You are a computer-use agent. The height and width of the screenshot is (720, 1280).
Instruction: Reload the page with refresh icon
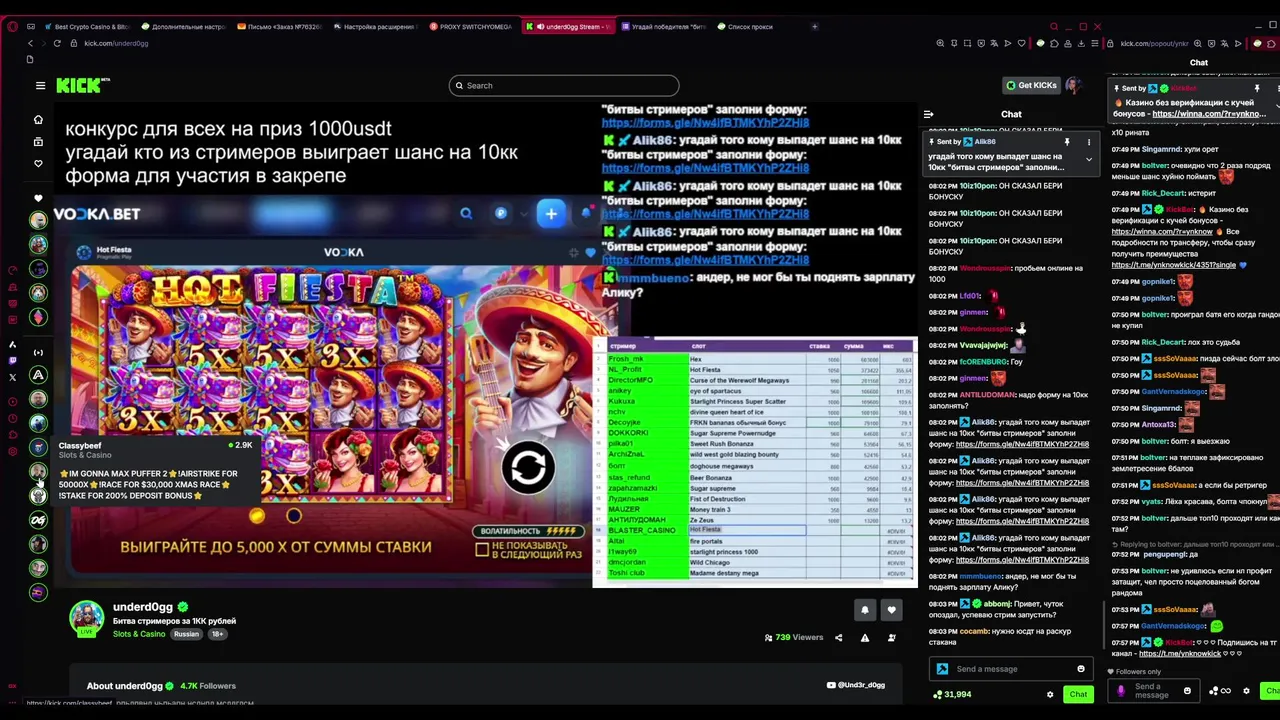tap(57, 43)
